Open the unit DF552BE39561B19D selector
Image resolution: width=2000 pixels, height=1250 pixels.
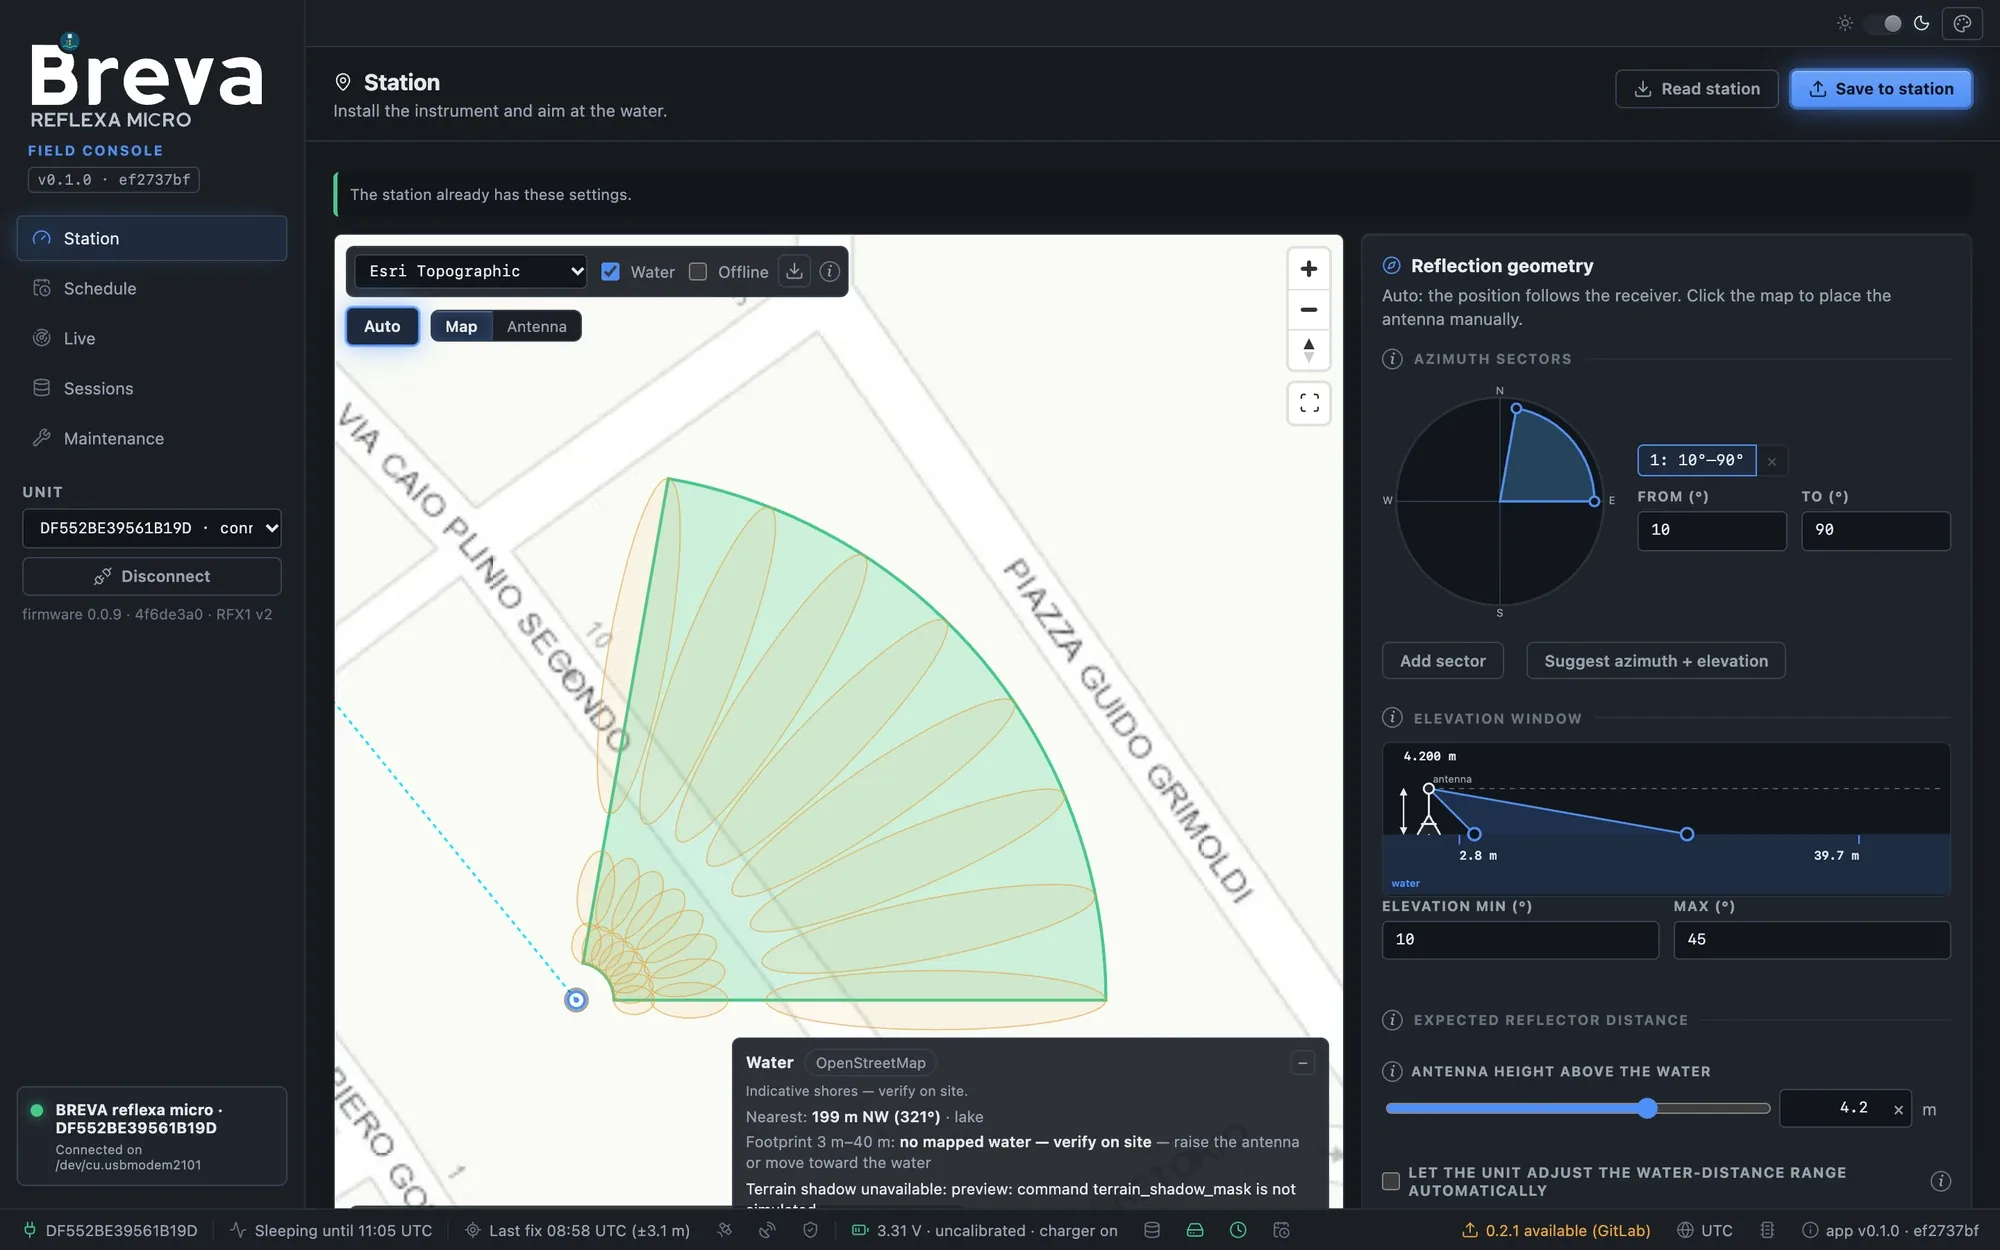click(x=152, y=528)
